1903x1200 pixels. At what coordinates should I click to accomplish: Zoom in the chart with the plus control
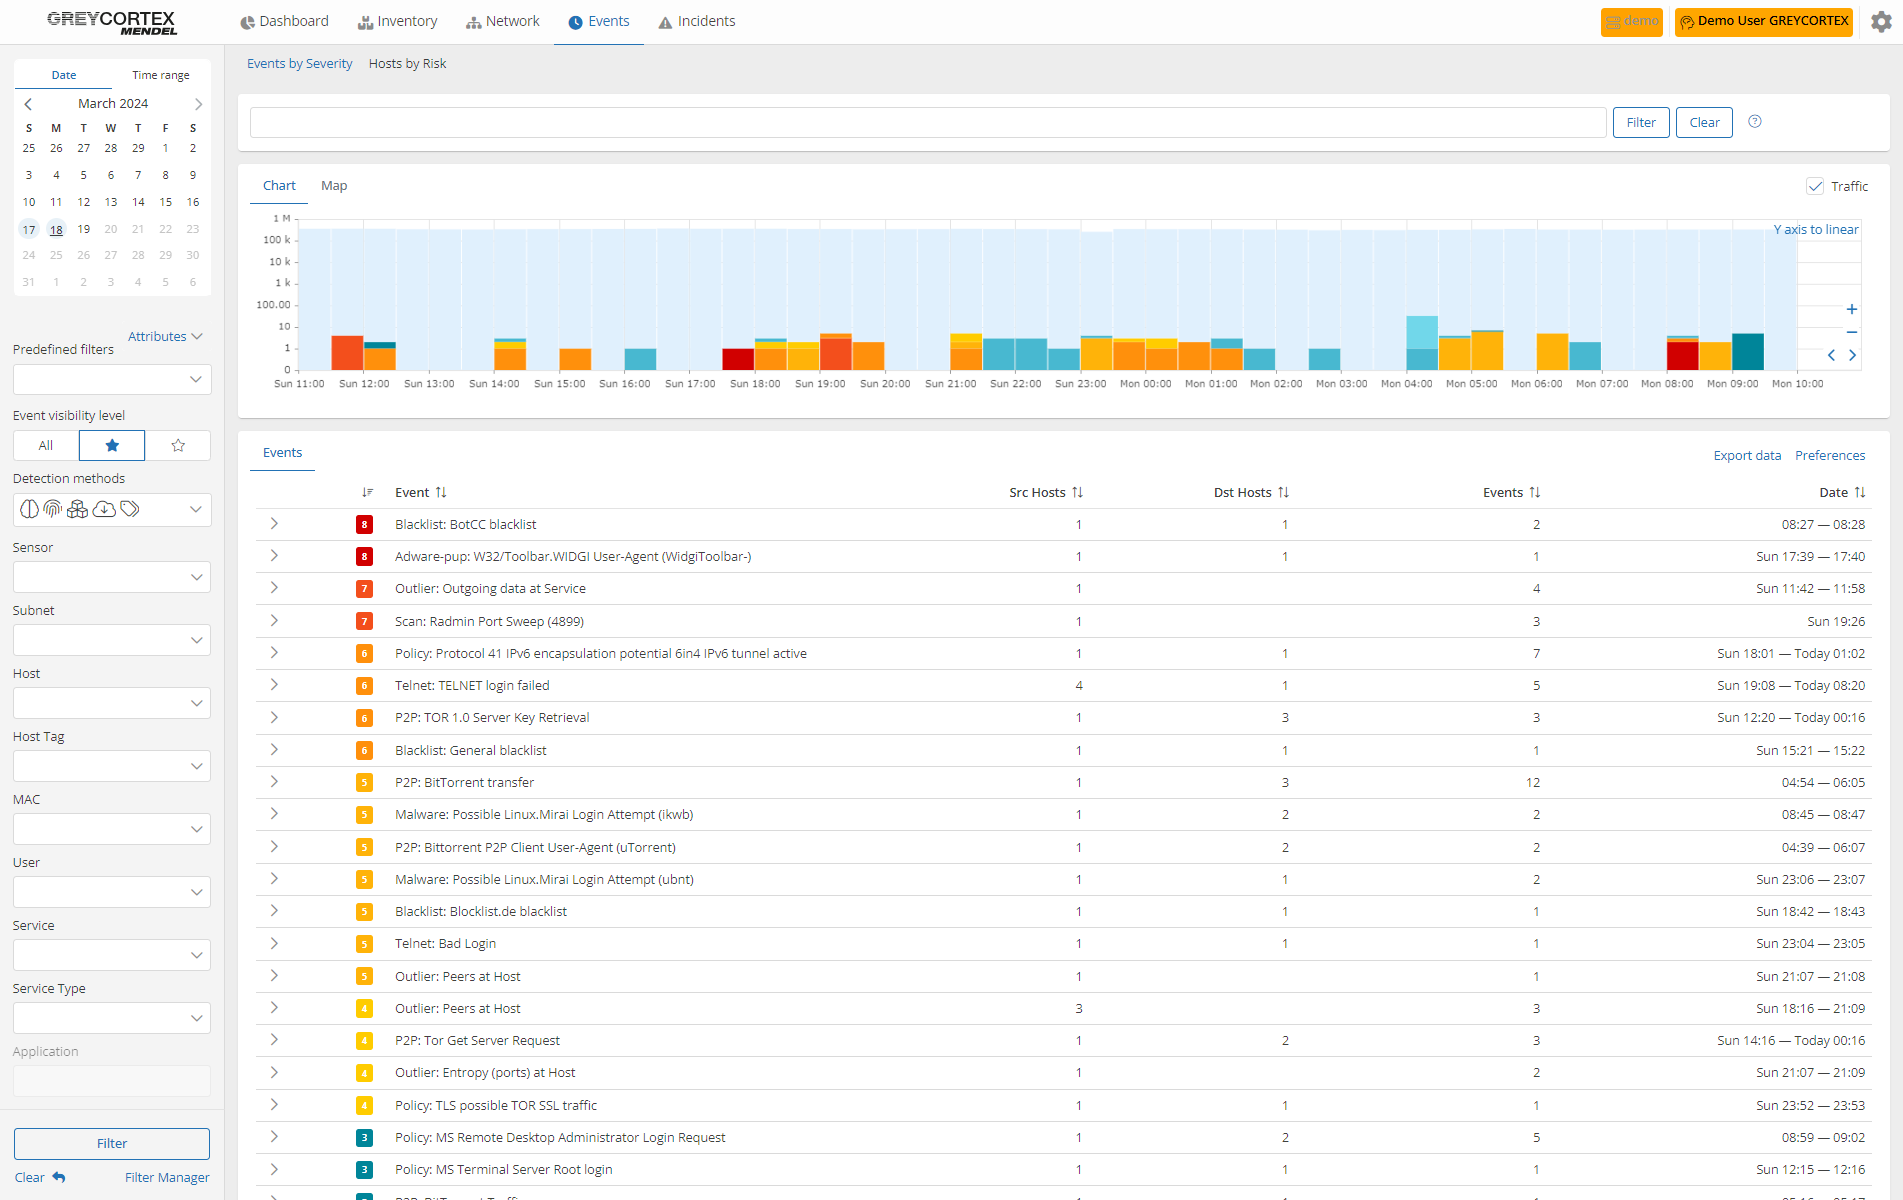click(1852, 309)
